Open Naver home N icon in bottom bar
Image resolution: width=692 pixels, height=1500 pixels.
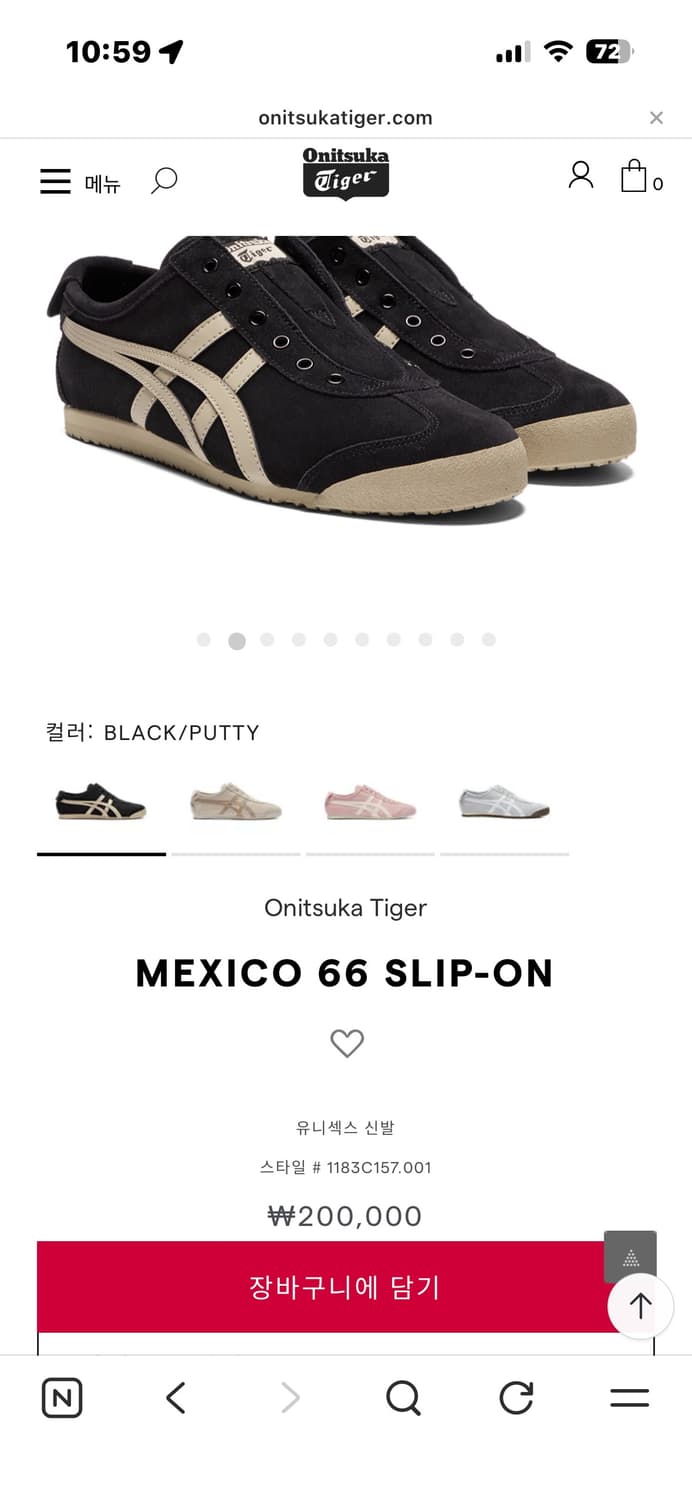click(62, 1397)
